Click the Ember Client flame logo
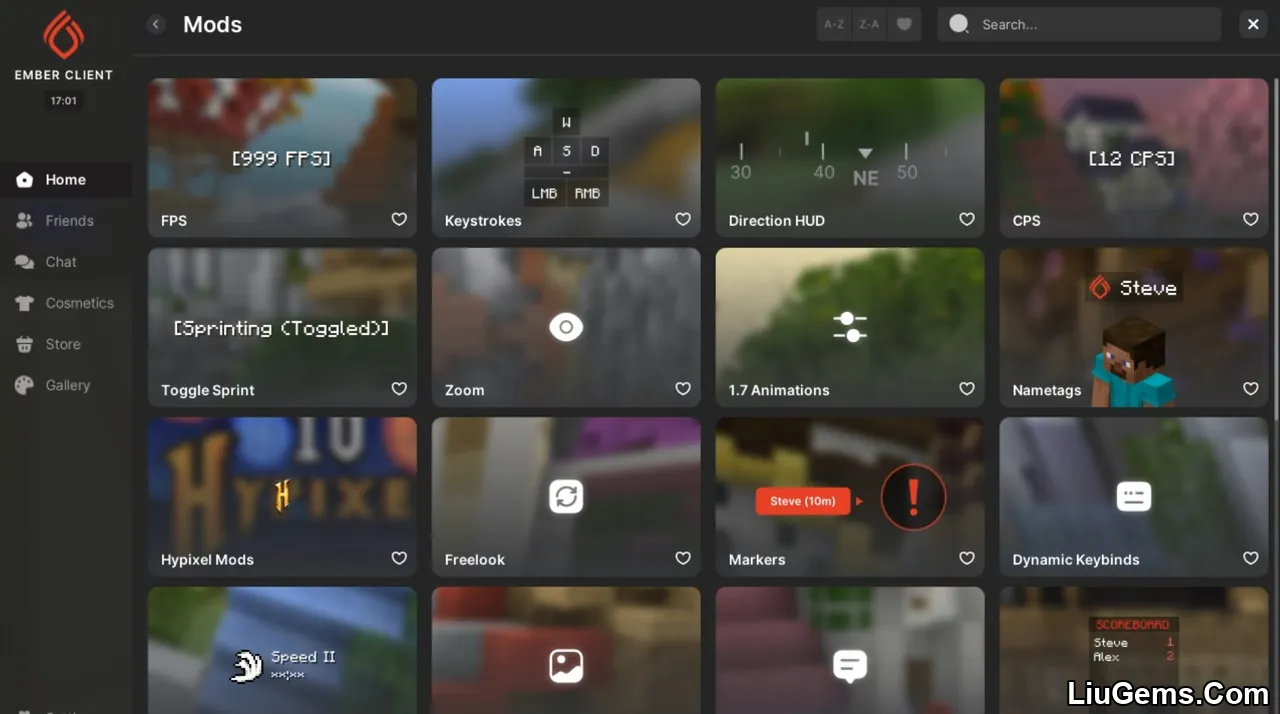1280x714 pixels. [63, 35]
